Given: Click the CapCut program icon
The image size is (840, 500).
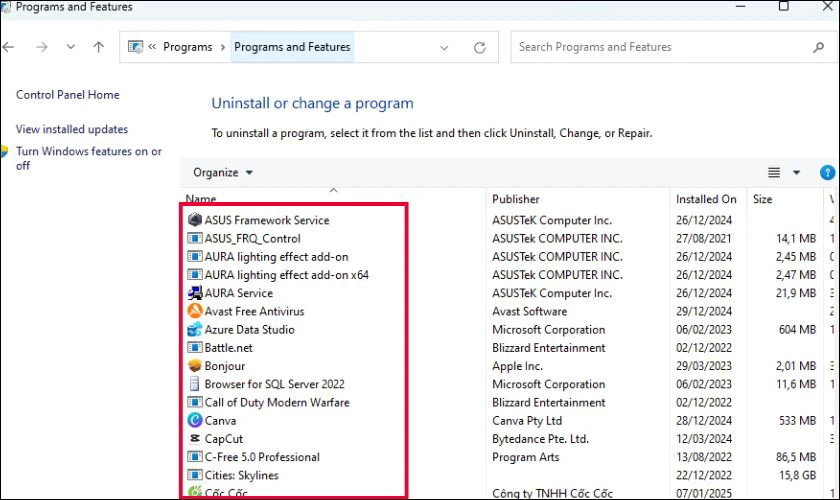Looking at the screenshot, I should click(x=194, y=438).
